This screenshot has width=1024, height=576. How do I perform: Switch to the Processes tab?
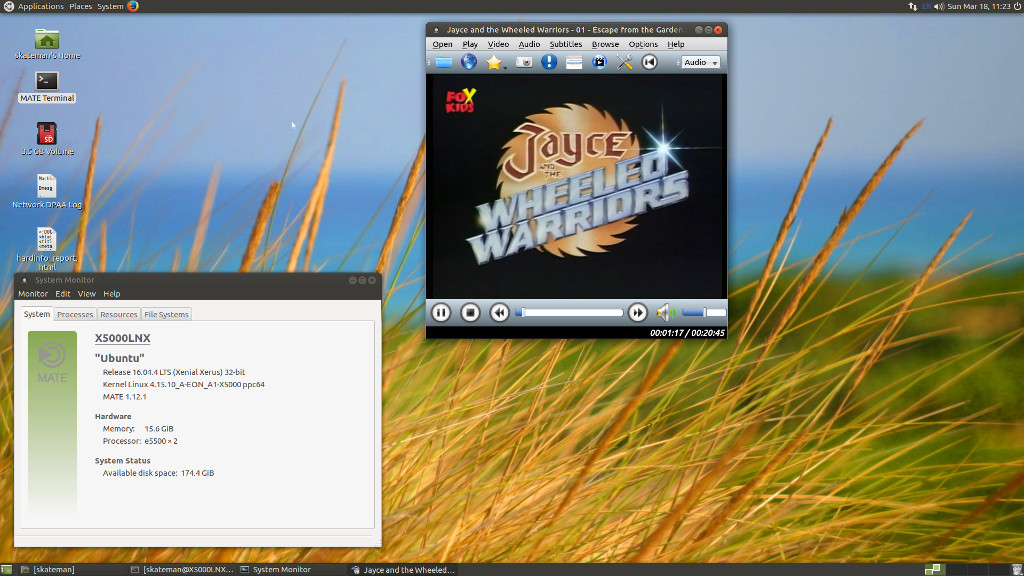pos(75,315)
